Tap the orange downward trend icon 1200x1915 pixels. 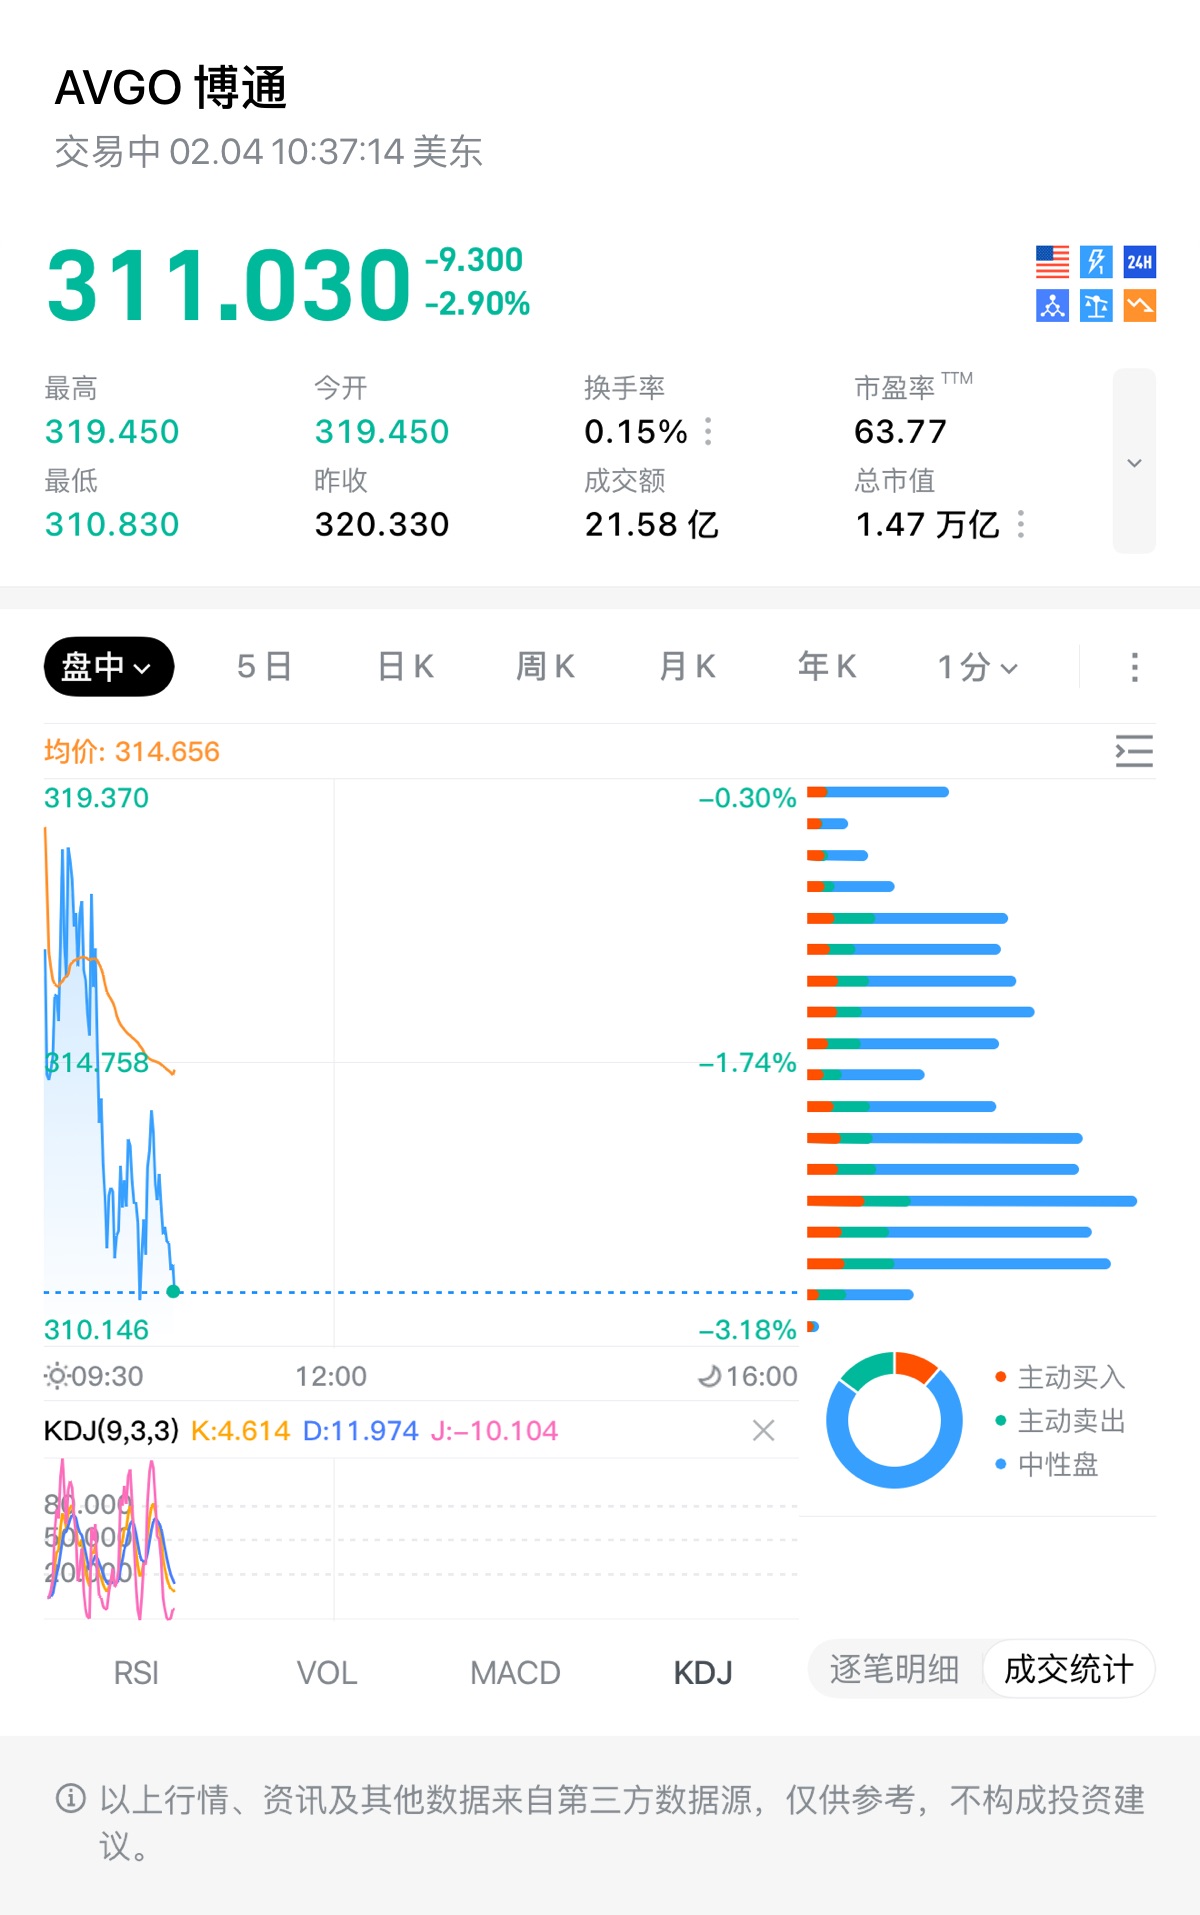pos(1140,306)
